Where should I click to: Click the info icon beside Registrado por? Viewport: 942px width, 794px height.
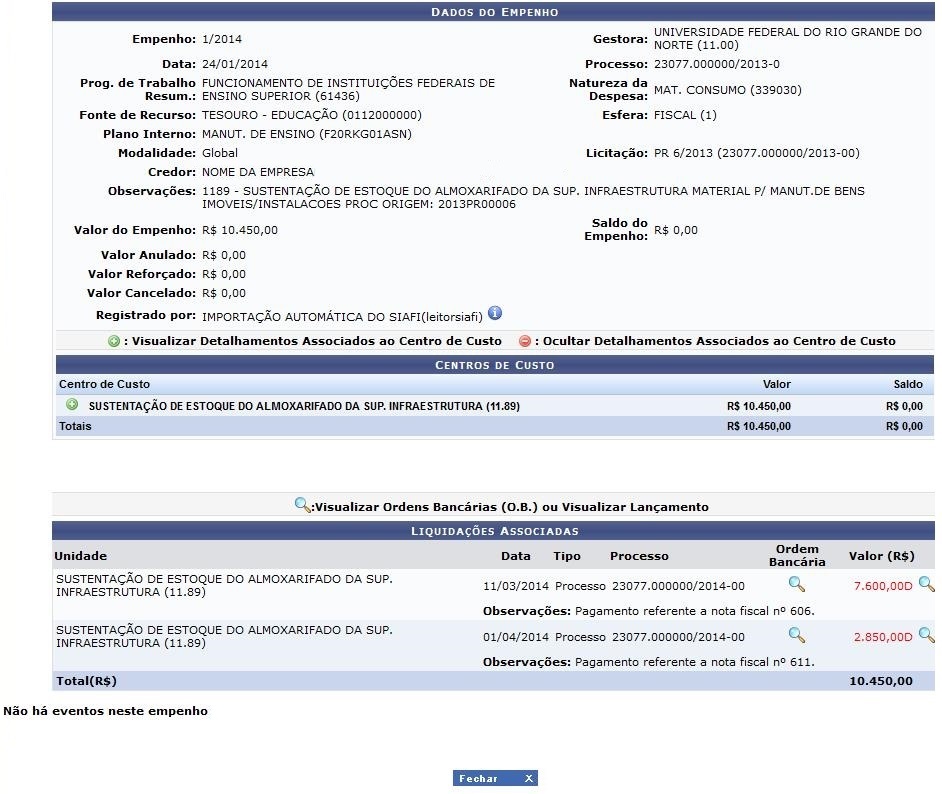[495, 313]
